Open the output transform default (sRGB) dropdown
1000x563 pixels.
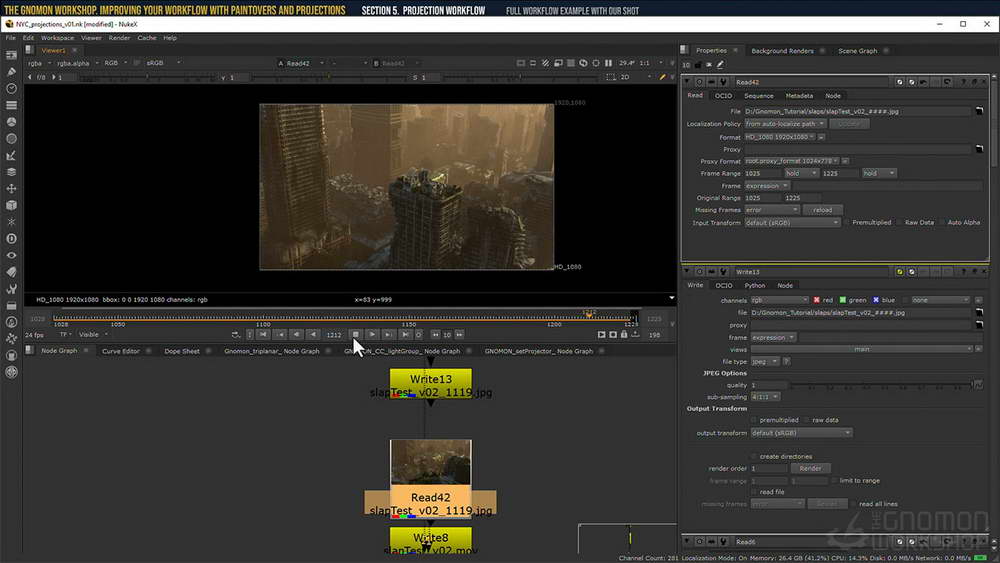pos(801,433)
